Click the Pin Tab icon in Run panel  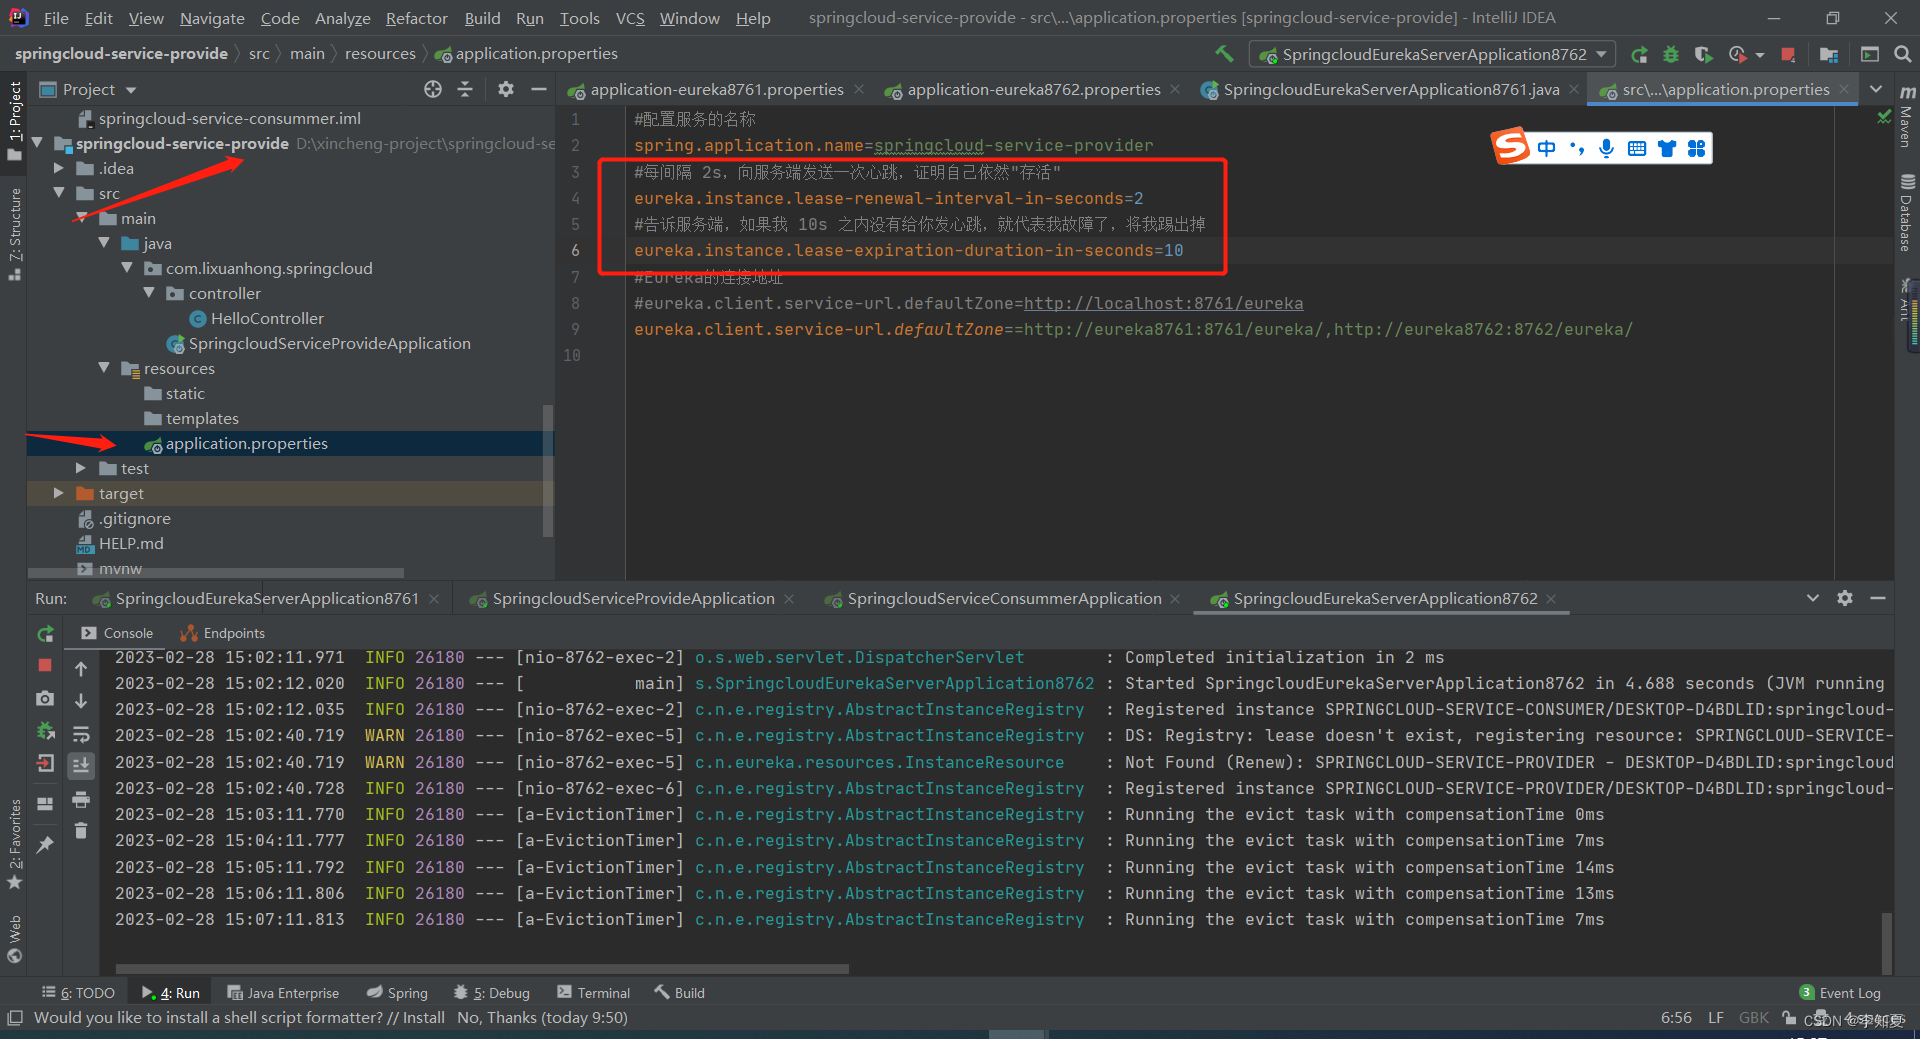click(45, 845)
